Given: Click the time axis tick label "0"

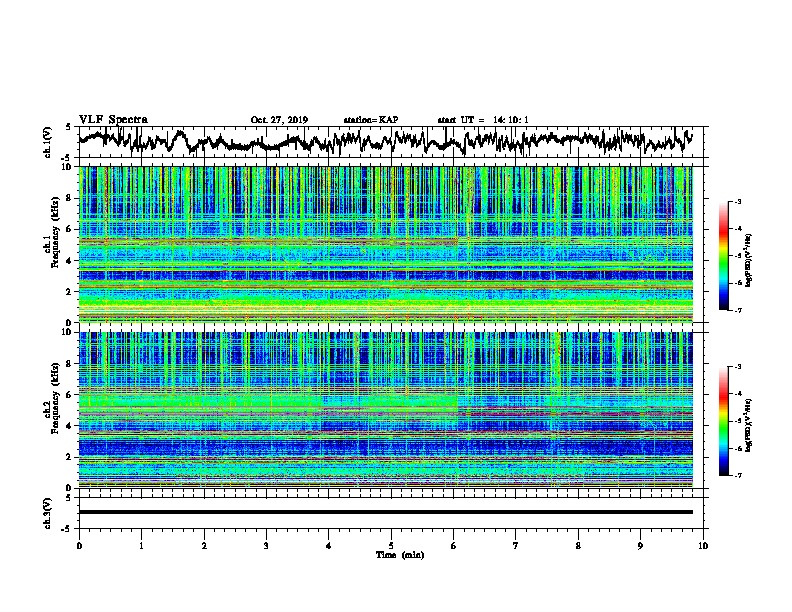Looking at the screenshot, I should [79, 546].
